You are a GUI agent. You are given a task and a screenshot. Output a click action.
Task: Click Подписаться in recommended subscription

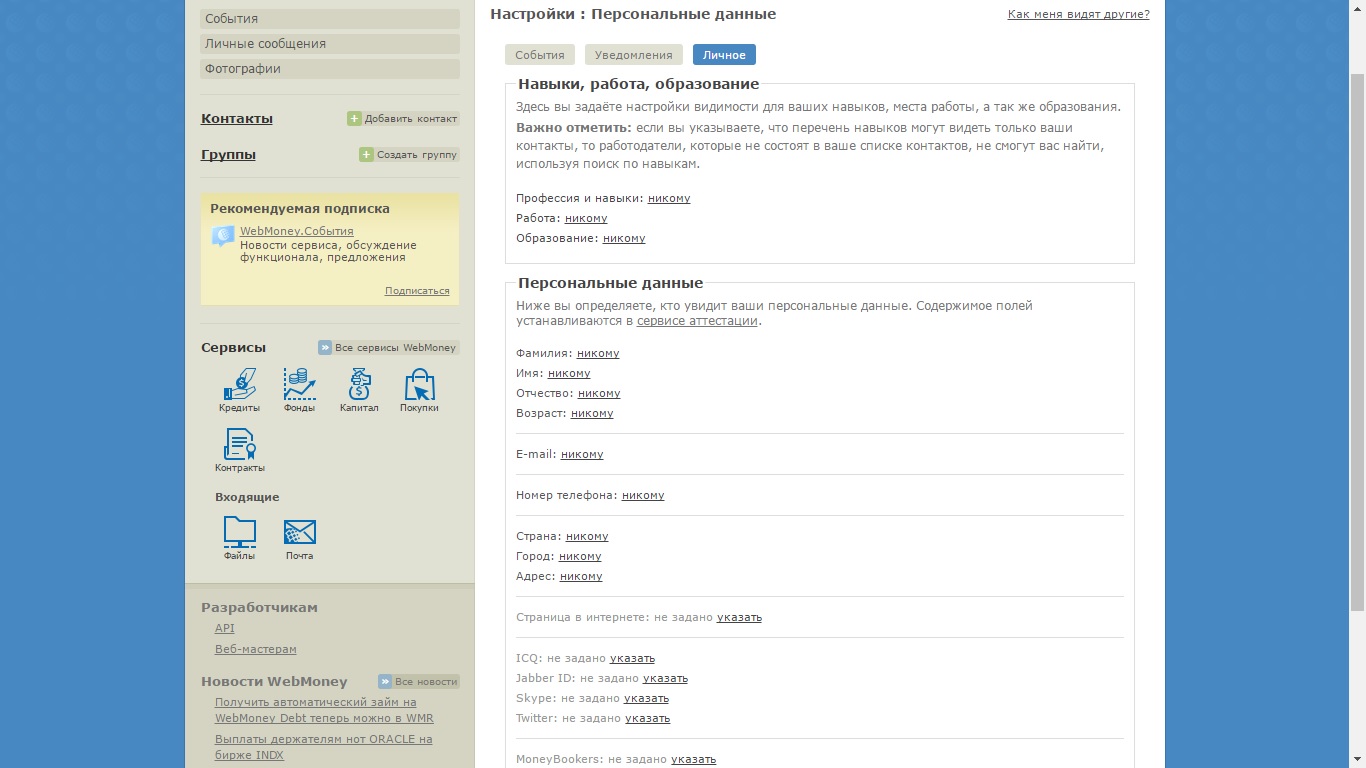pyautogui.click(x=417, y=291)
